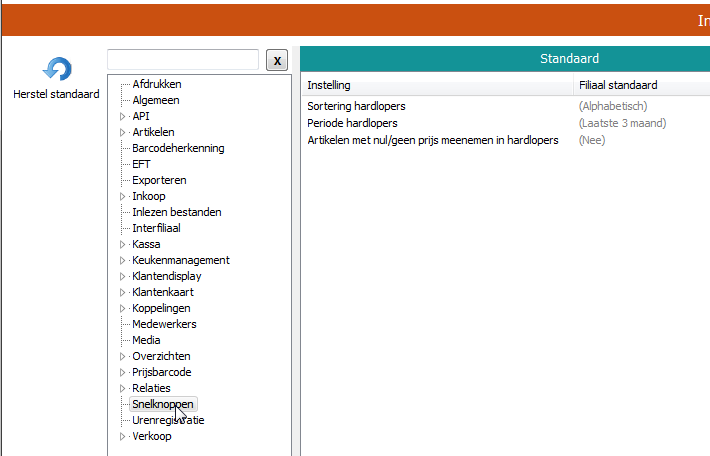Clear search with the X button
Viewport: 710px width, 456px height.
click(x=278, y=61)
